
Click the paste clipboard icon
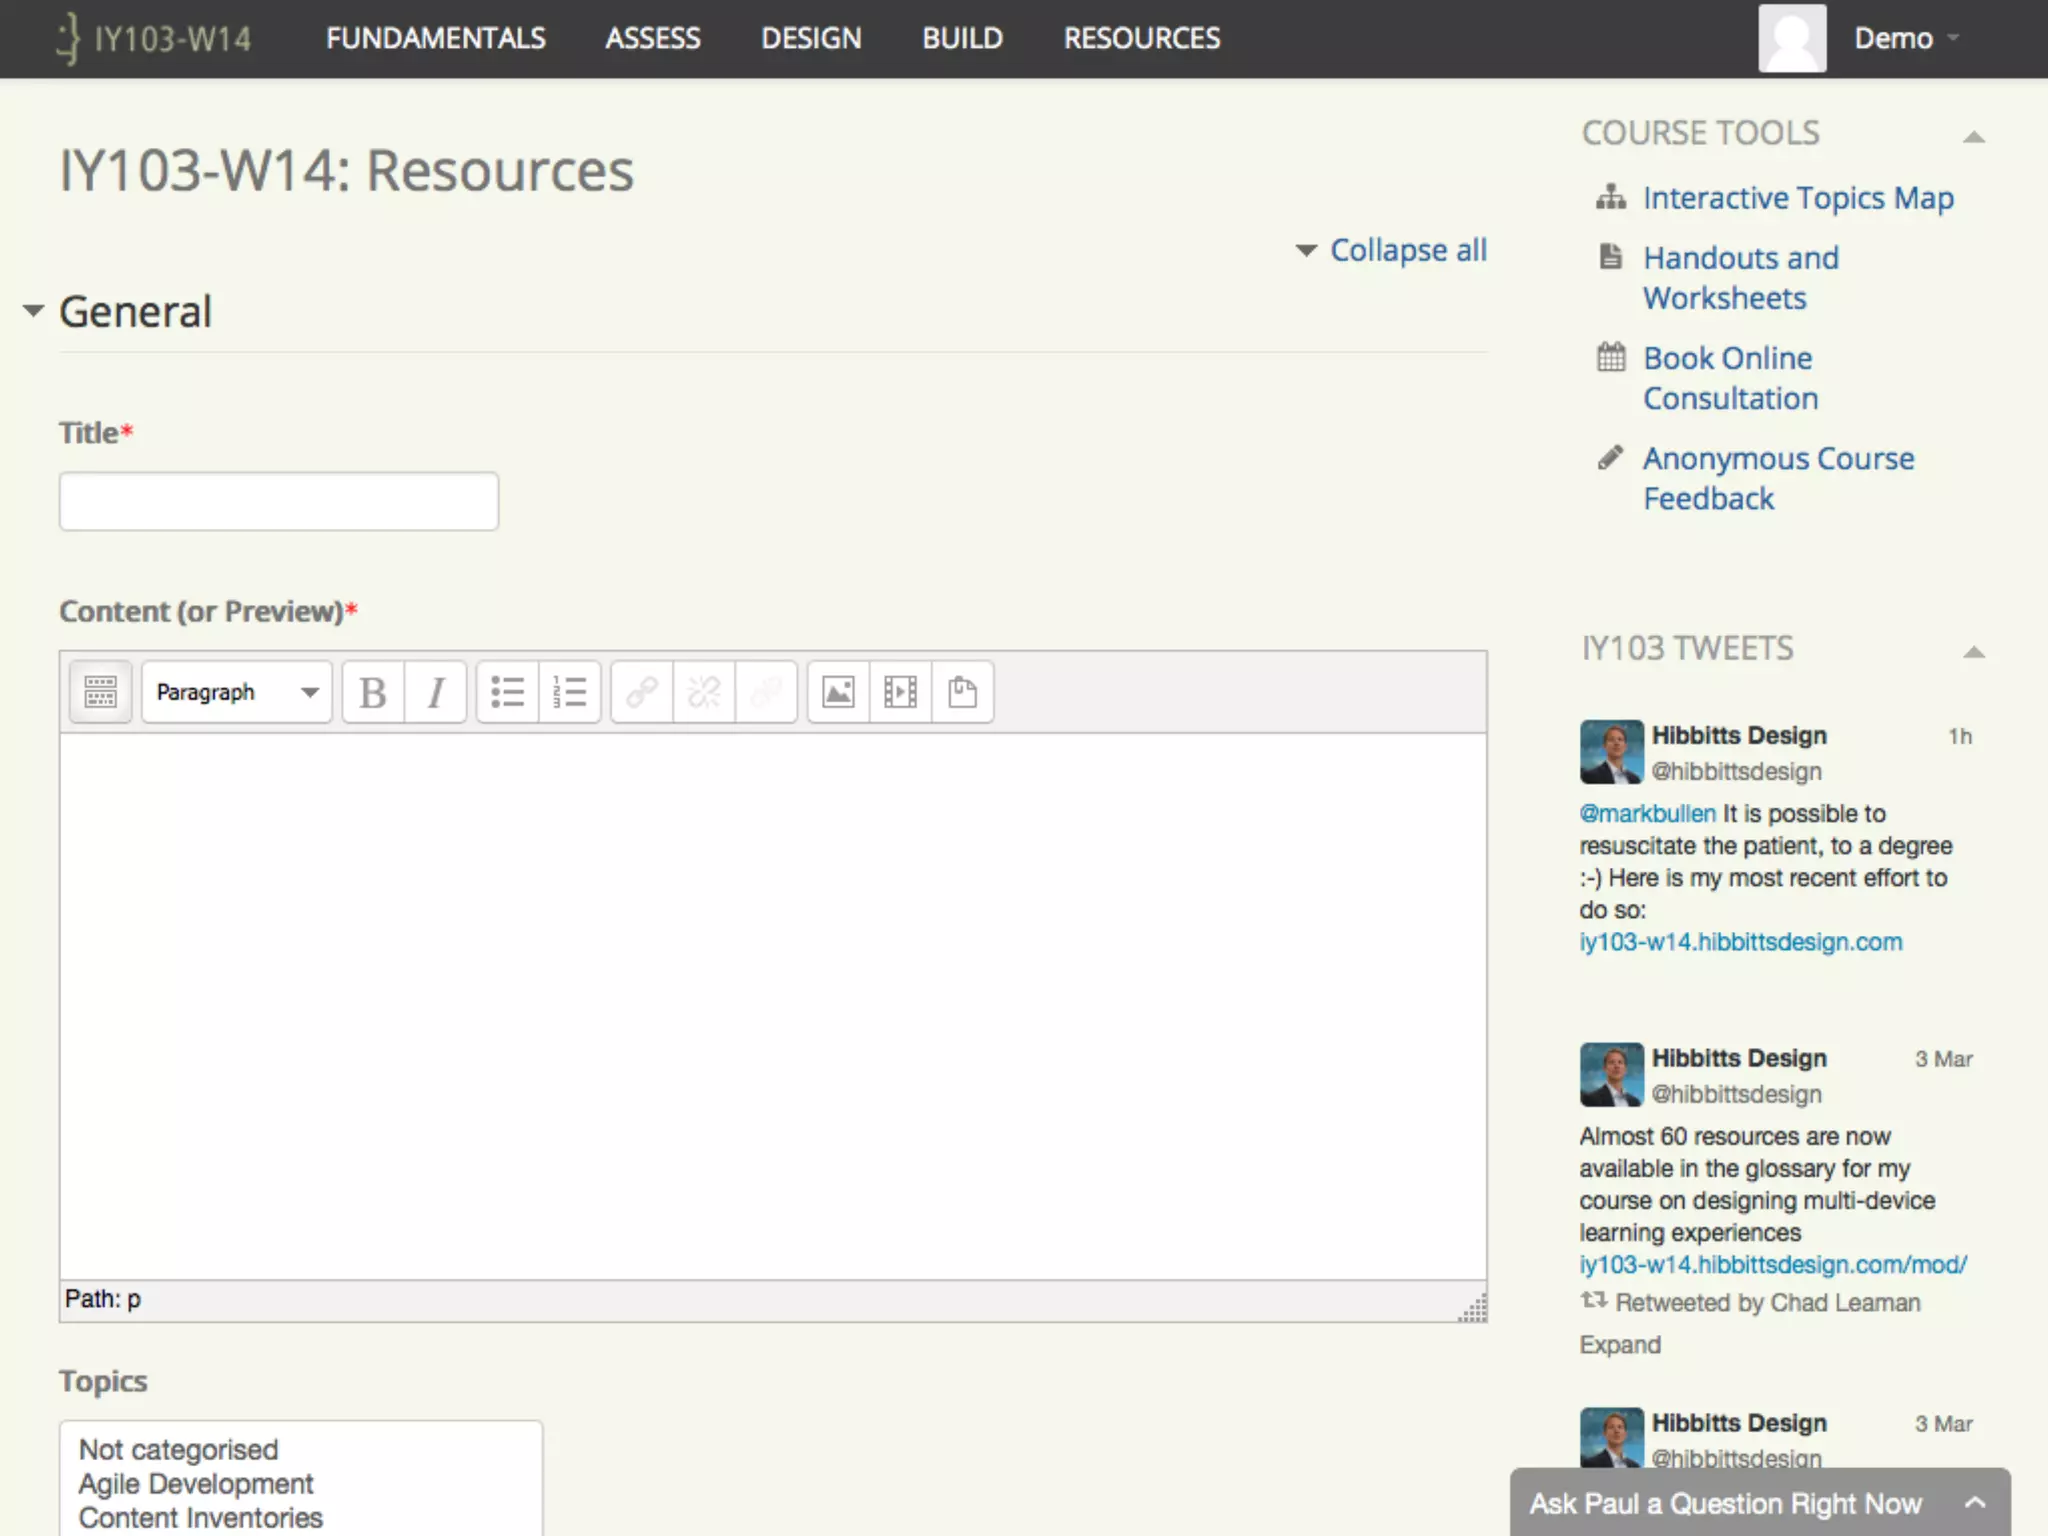click(962, 692)
